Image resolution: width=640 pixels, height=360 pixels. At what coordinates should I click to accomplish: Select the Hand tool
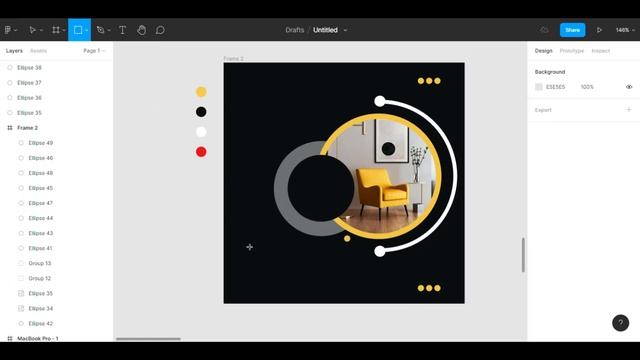point(141,30)
